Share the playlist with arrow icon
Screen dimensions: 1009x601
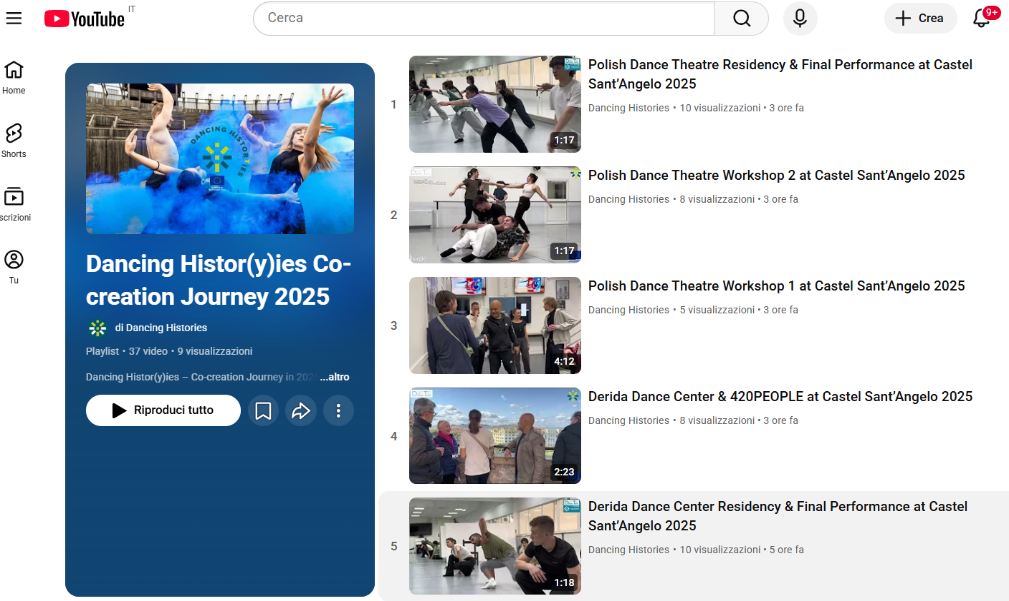click(x=300, y=410)
